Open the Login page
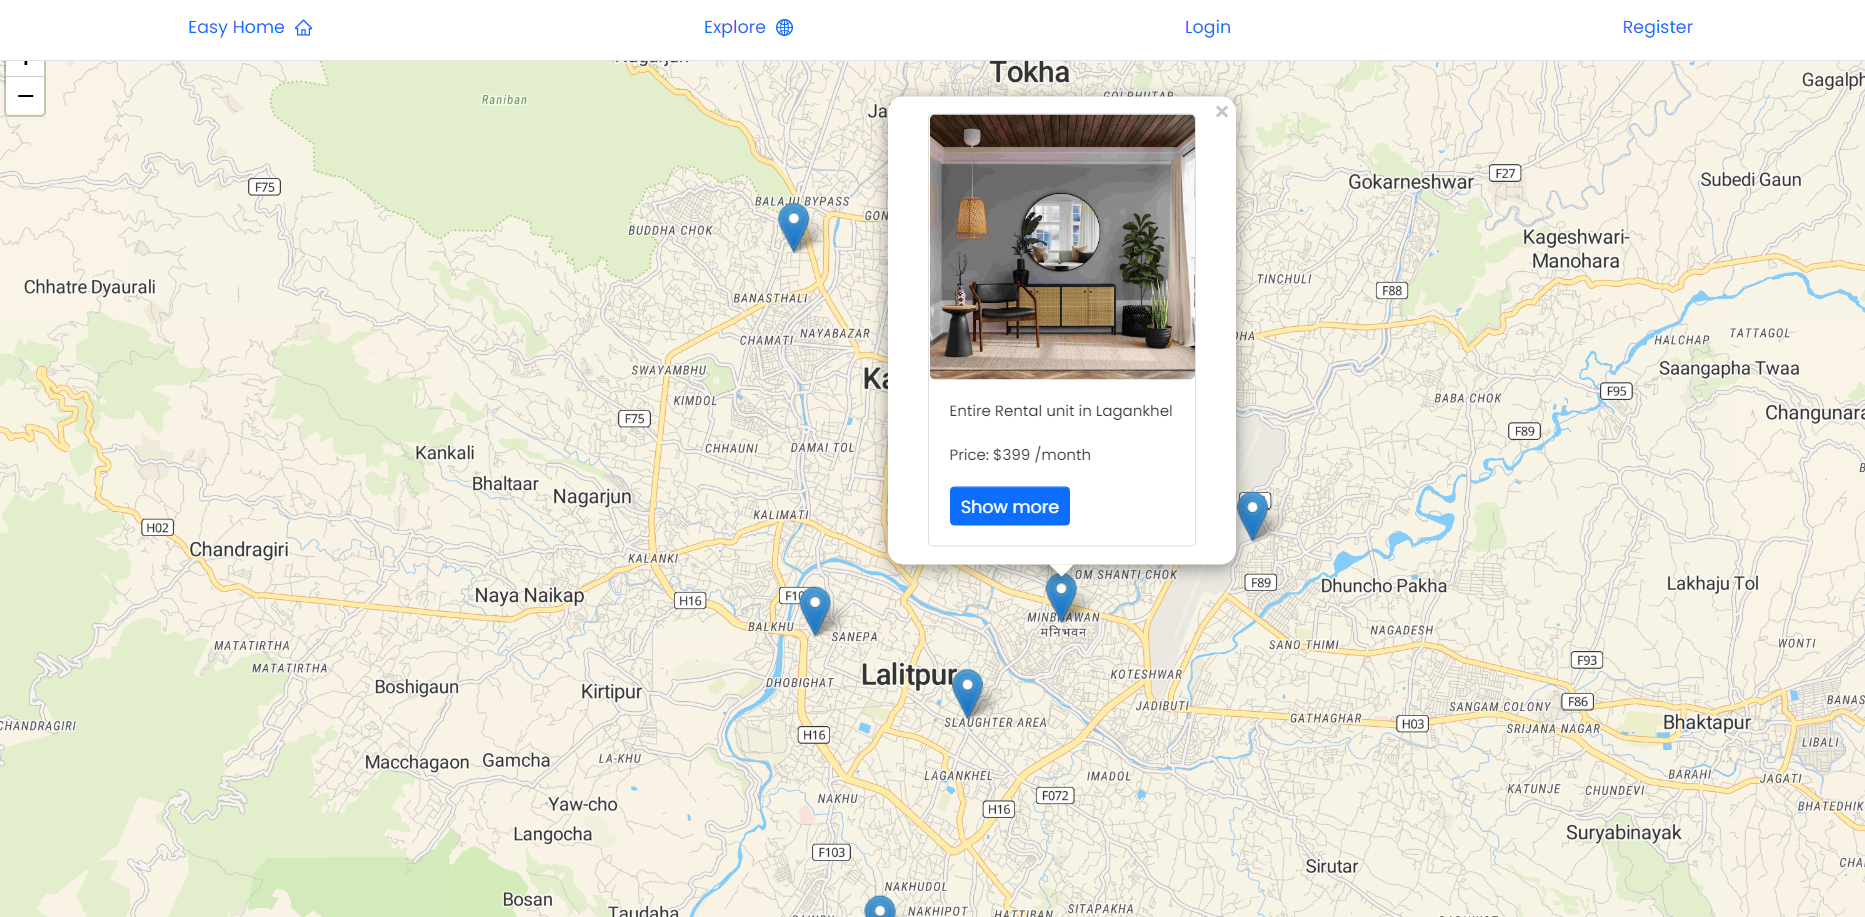The width and height of the screenshot is (1865, 917). pos(1207,27)
